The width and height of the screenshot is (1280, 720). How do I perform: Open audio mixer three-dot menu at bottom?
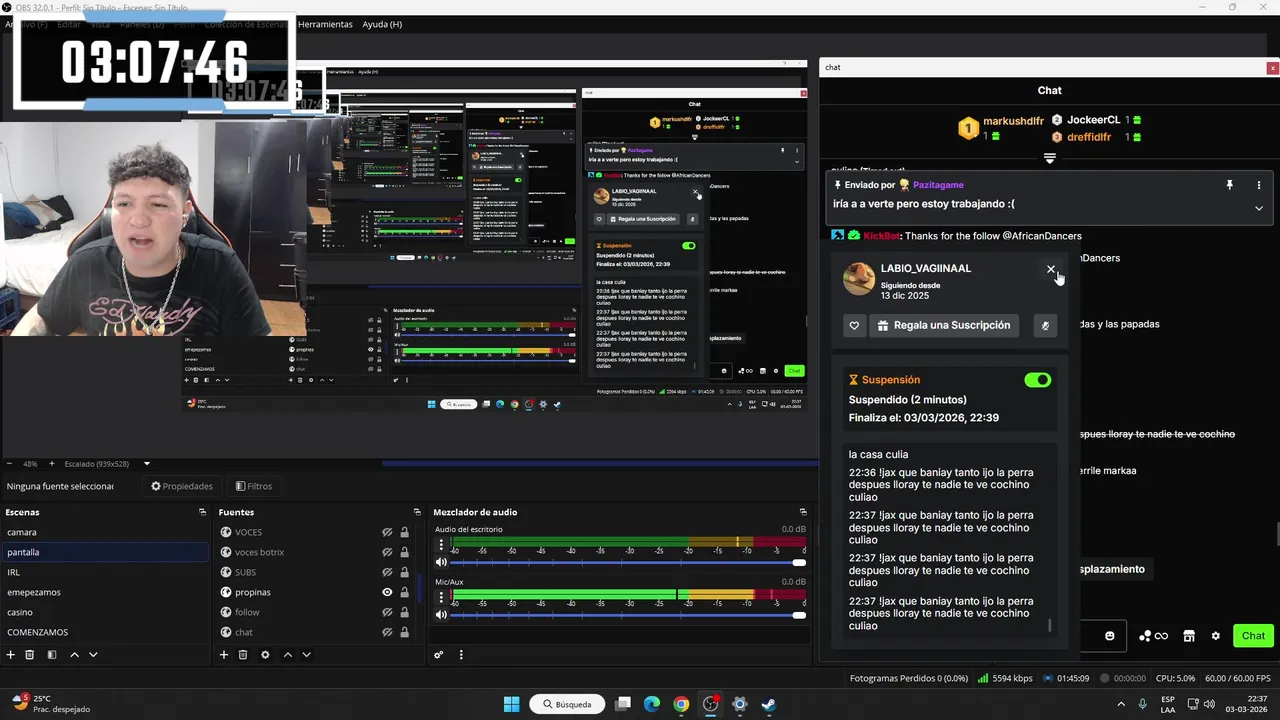tap(461, 655)
